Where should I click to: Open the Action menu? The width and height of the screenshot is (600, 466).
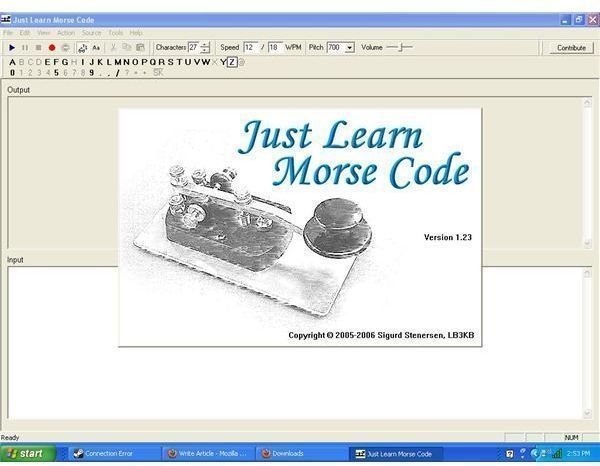coord(66,33)
